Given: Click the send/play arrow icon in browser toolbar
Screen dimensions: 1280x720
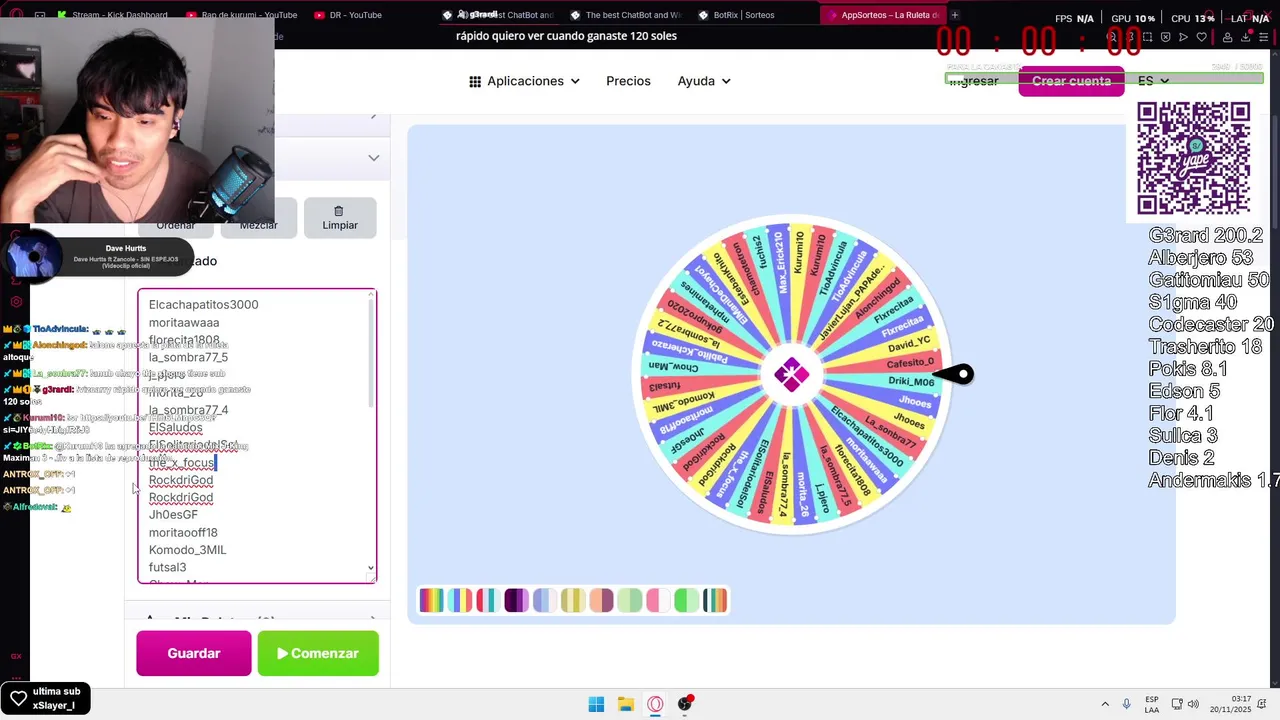Looking at the screenshot, I should point(1183,37).
